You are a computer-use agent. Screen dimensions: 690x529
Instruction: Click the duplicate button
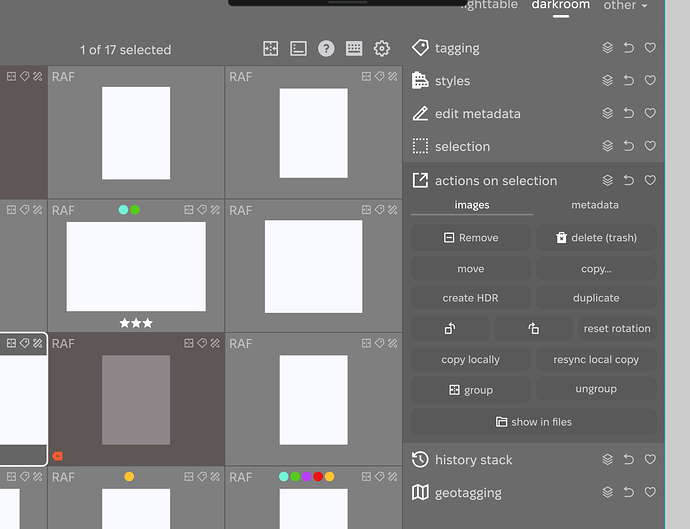pos(596,298)
